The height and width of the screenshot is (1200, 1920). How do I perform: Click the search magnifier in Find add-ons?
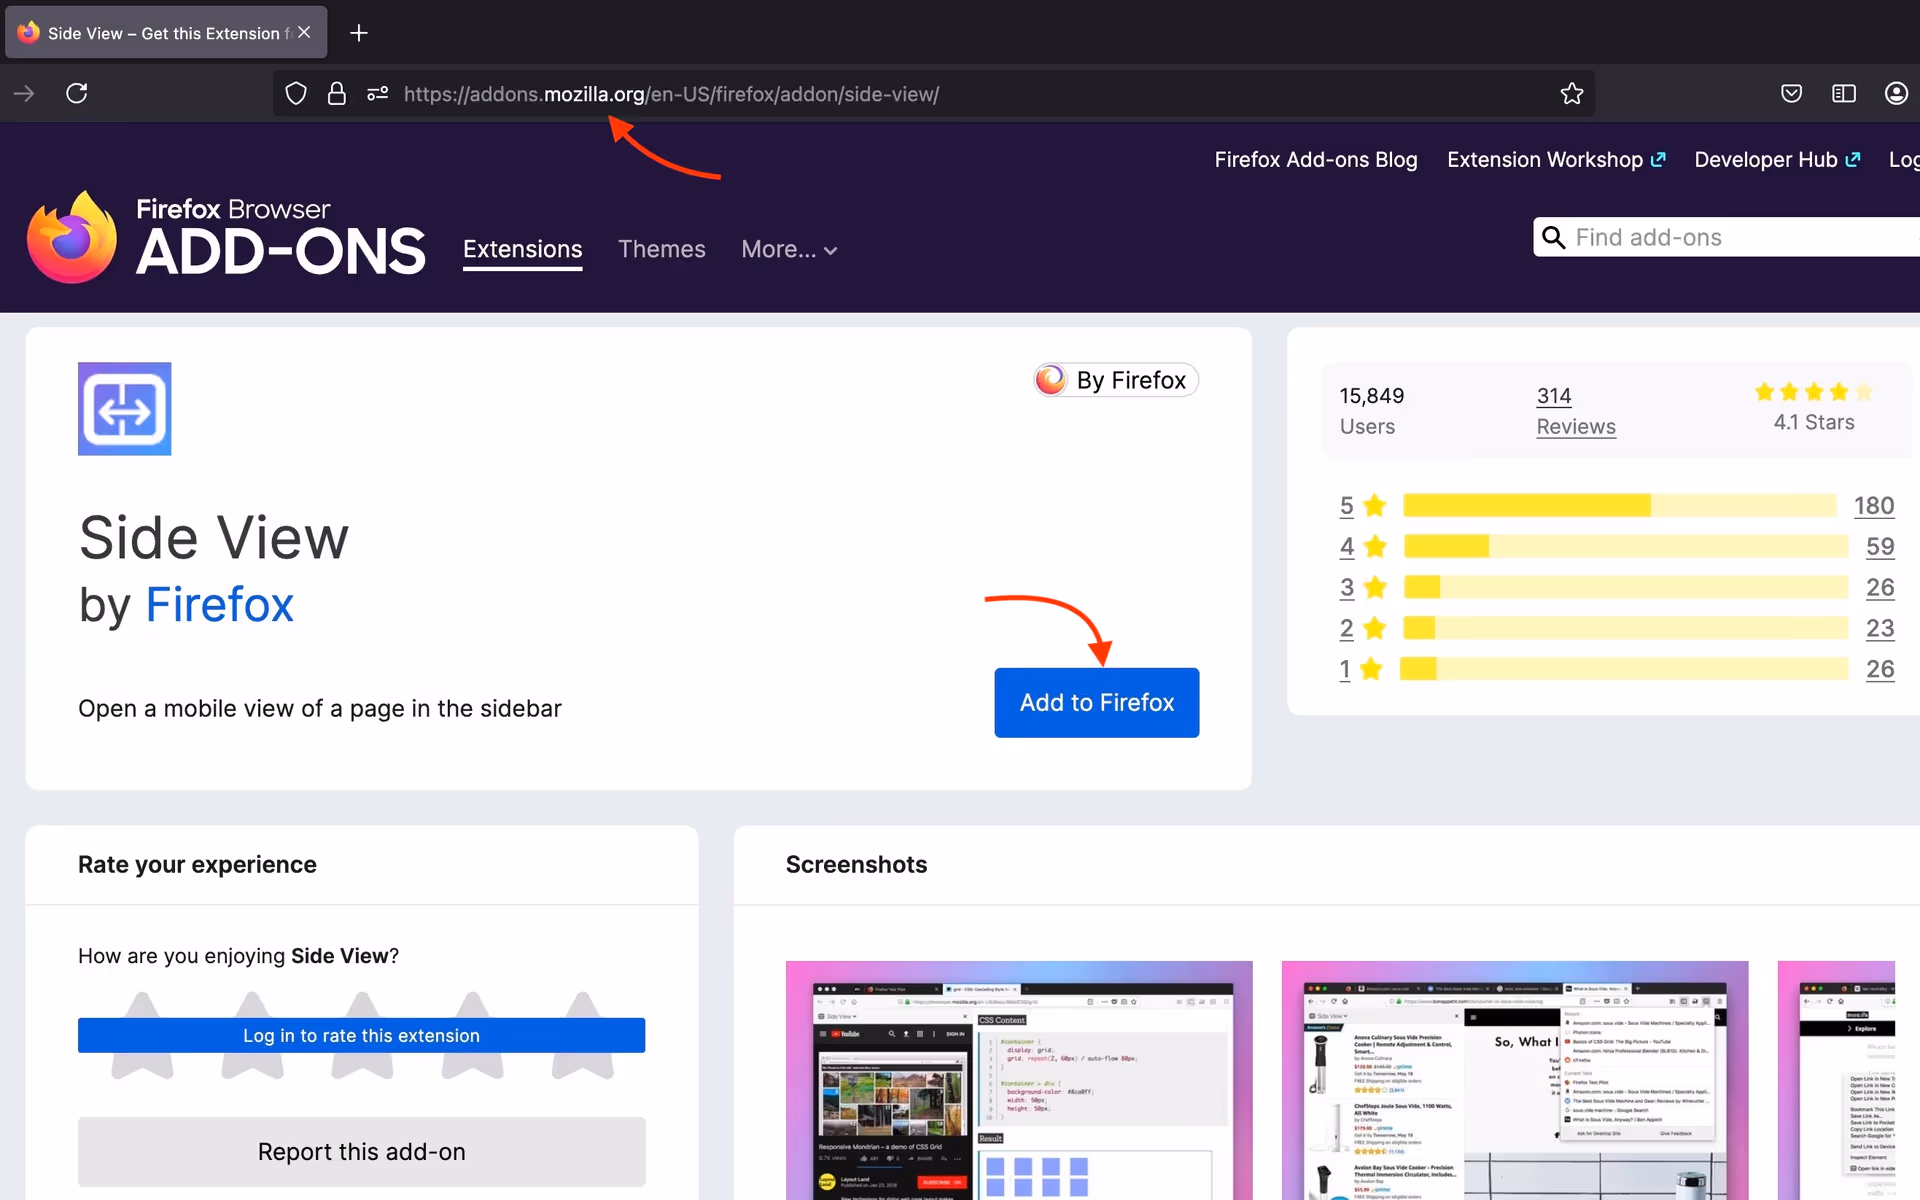point(1553,237)
